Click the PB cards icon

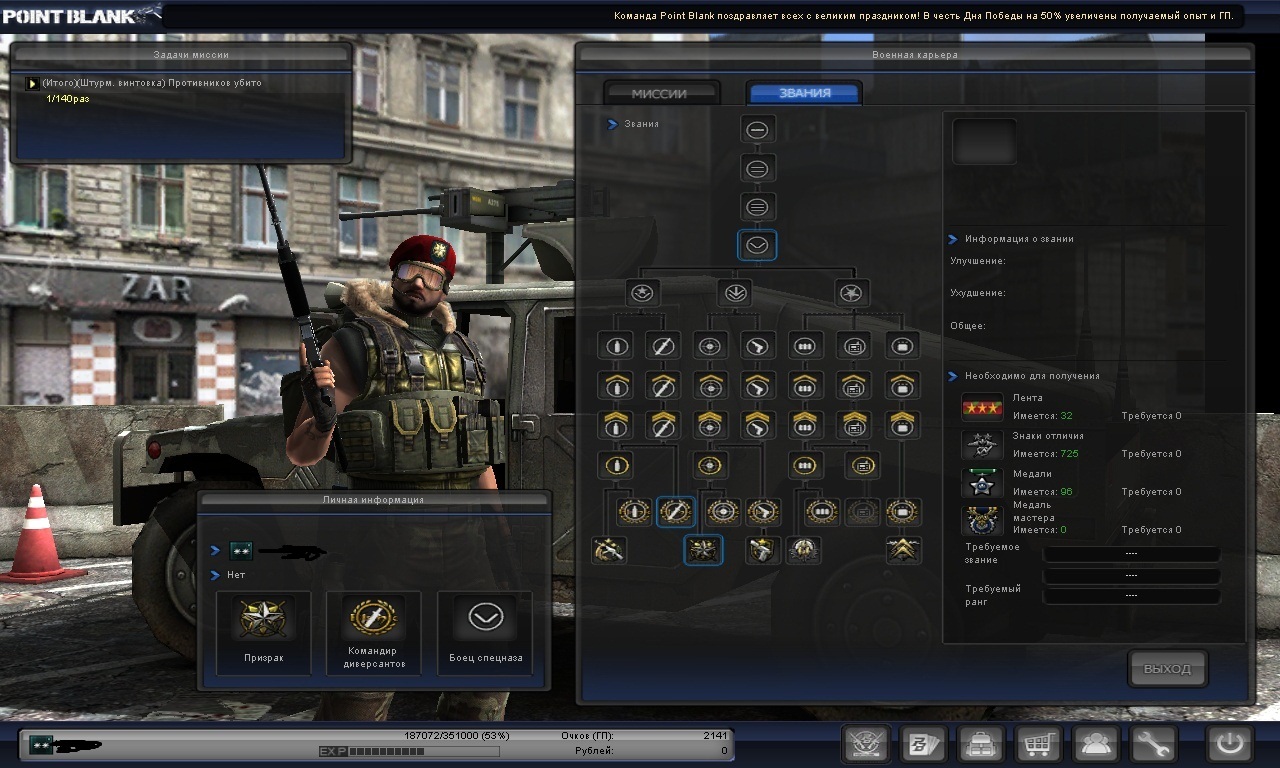923,745
